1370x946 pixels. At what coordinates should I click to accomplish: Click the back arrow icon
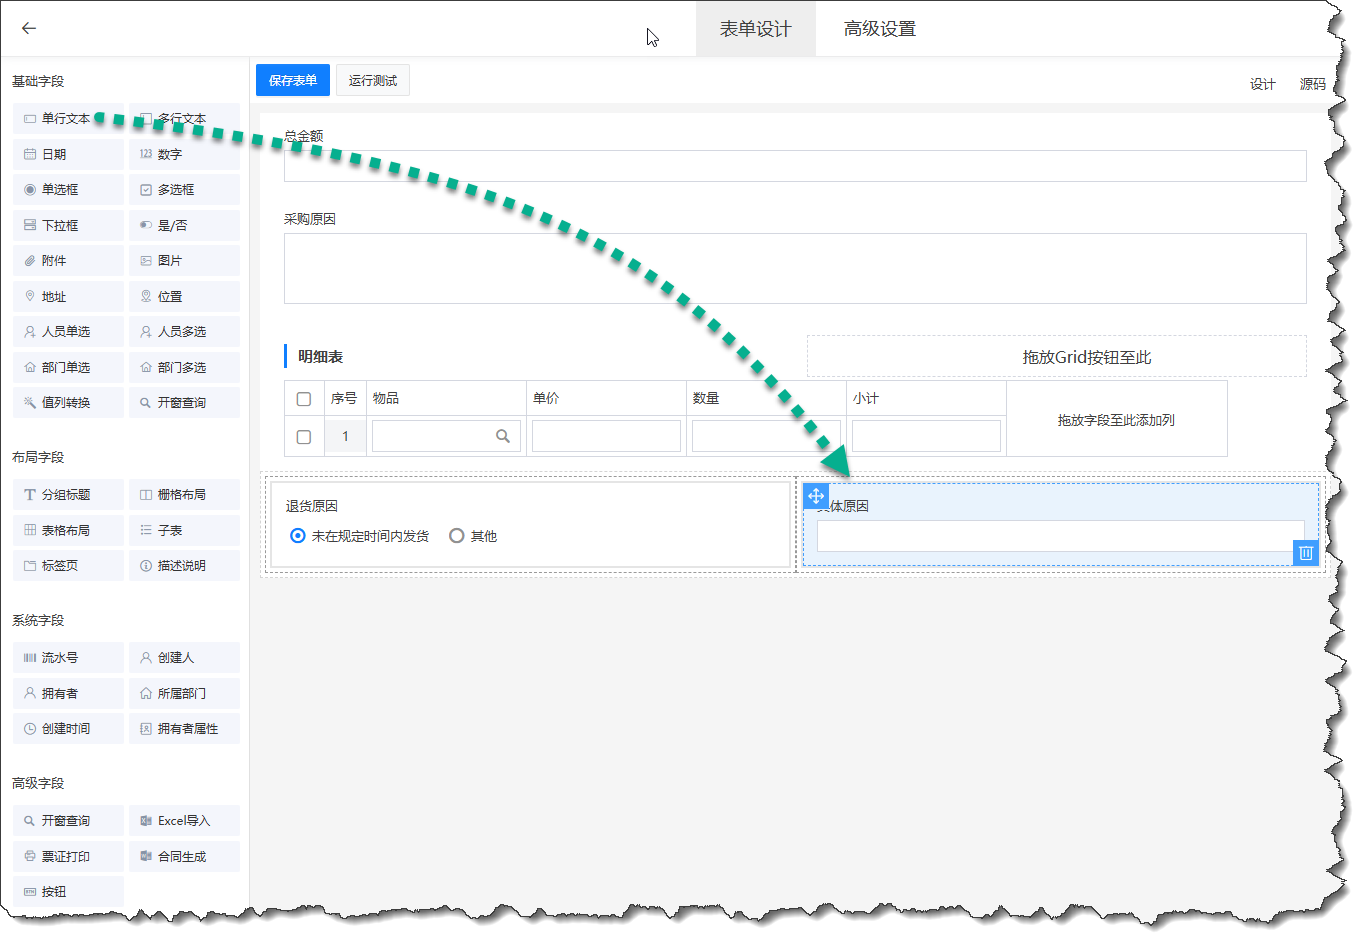click(x=29, y=28)
